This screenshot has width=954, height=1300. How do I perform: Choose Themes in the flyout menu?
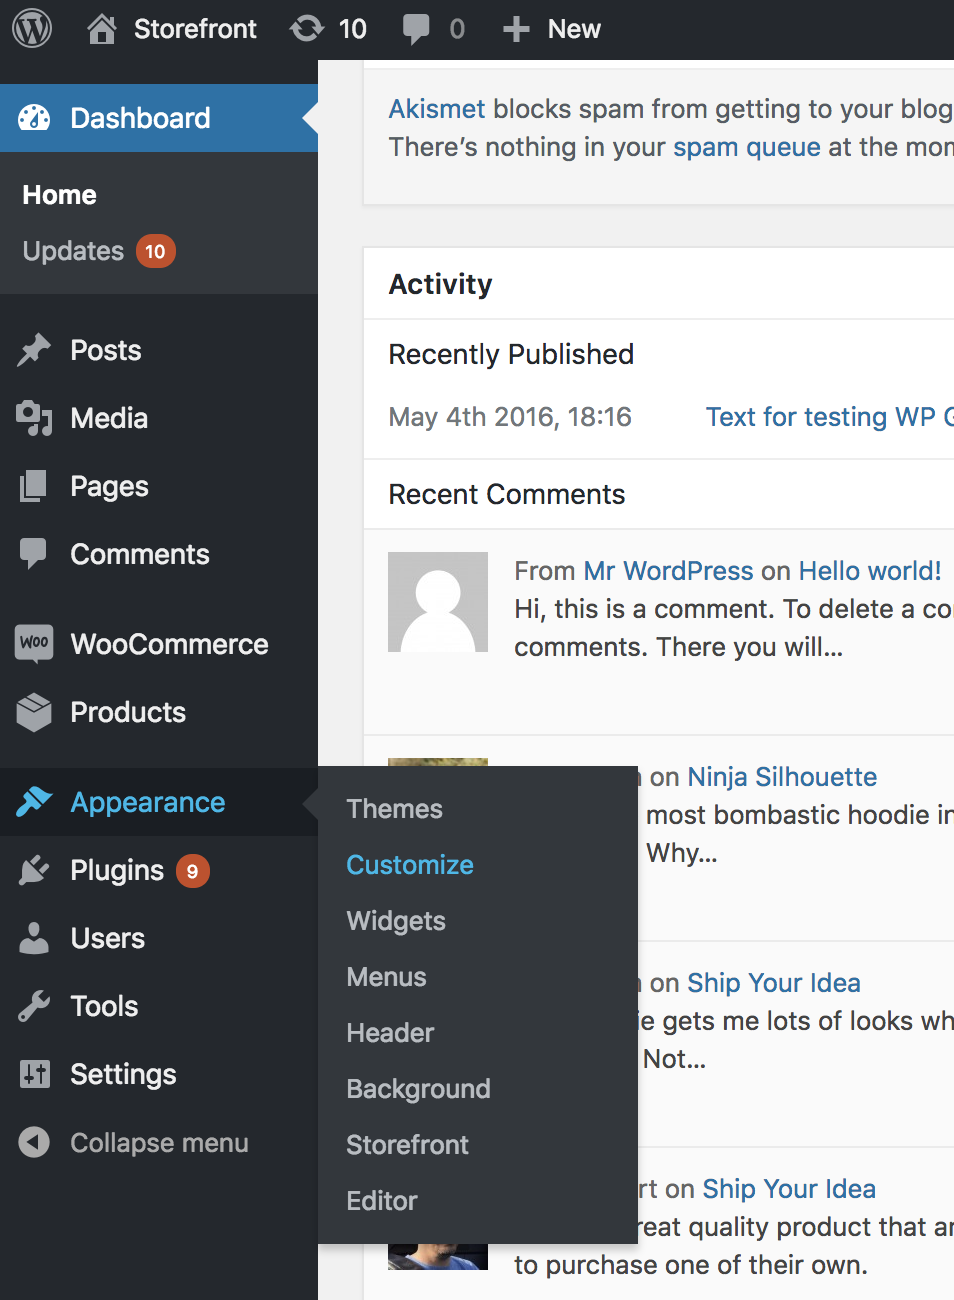(x=394, y=809)
